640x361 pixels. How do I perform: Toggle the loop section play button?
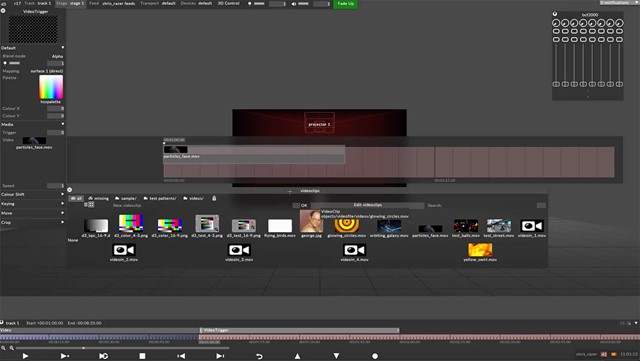pos(104,356)
